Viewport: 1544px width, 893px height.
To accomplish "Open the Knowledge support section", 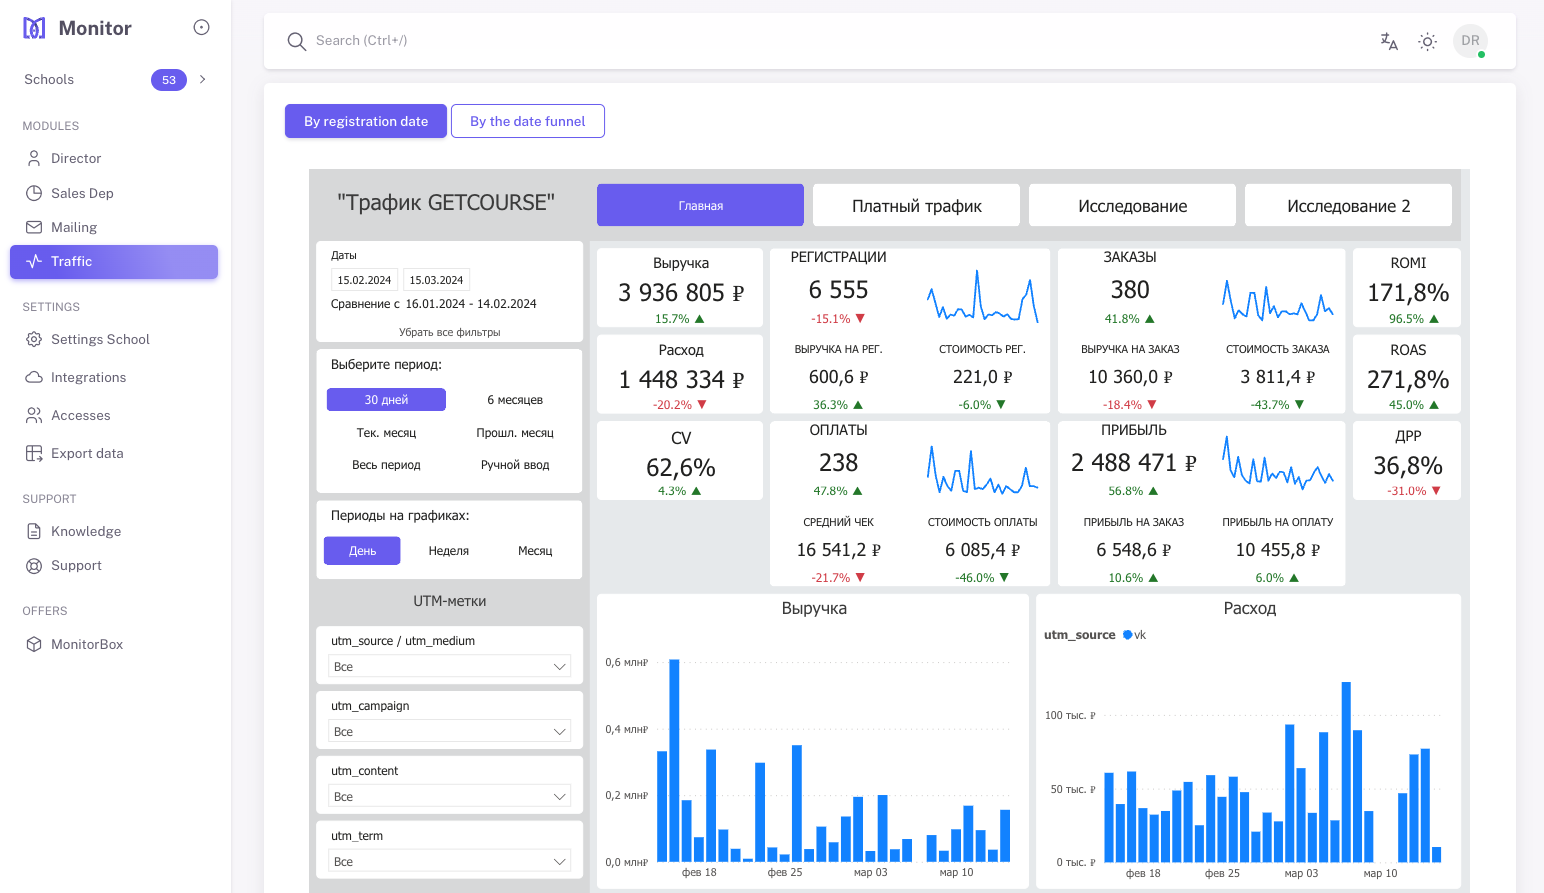I will (85, 531).
